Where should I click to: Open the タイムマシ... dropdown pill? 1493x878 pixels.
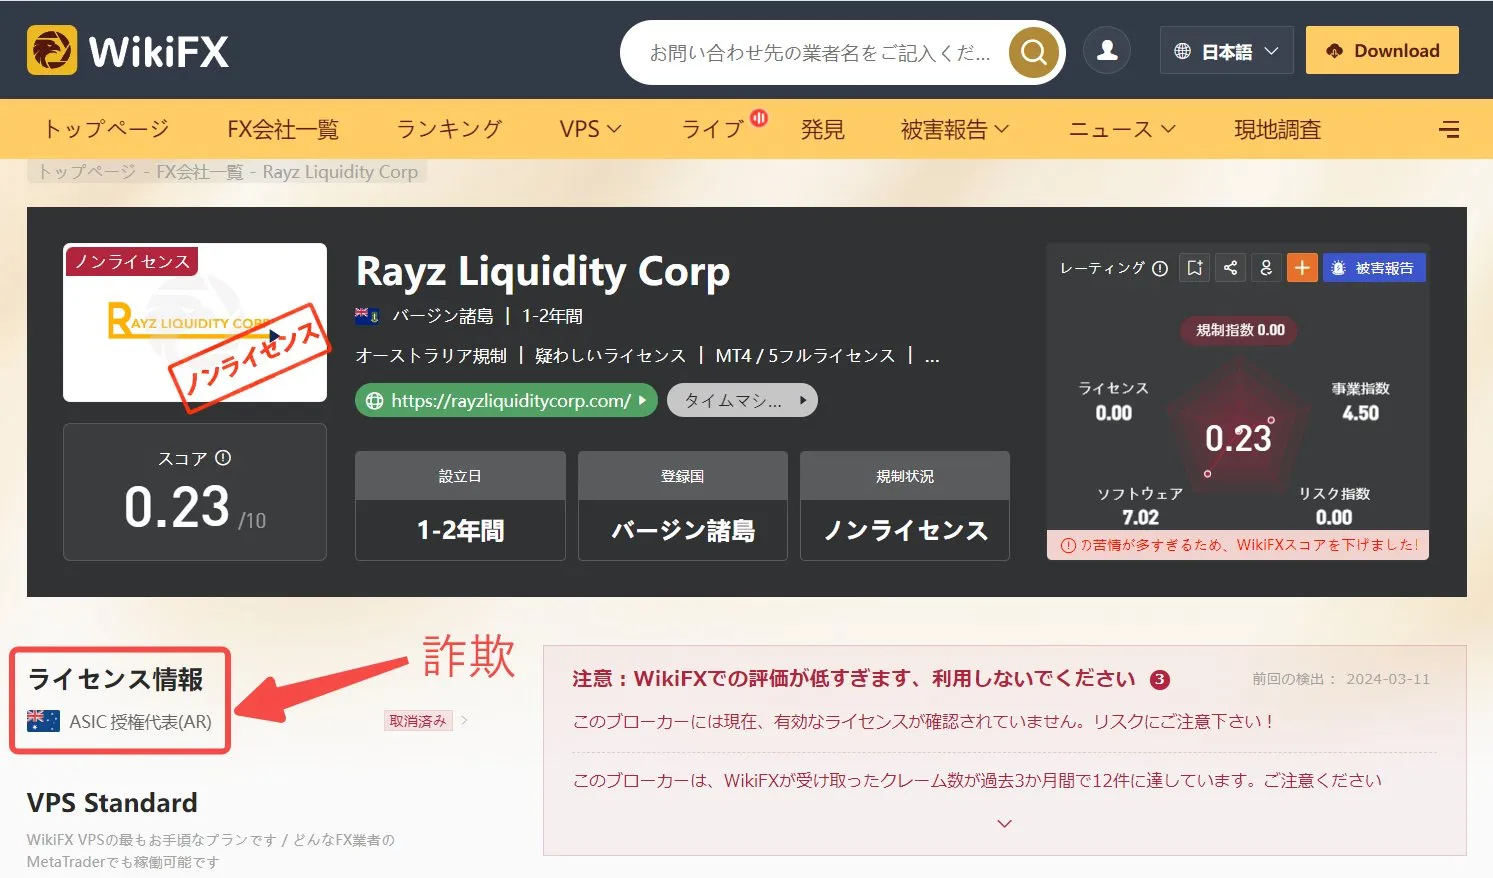coord(742,401)
